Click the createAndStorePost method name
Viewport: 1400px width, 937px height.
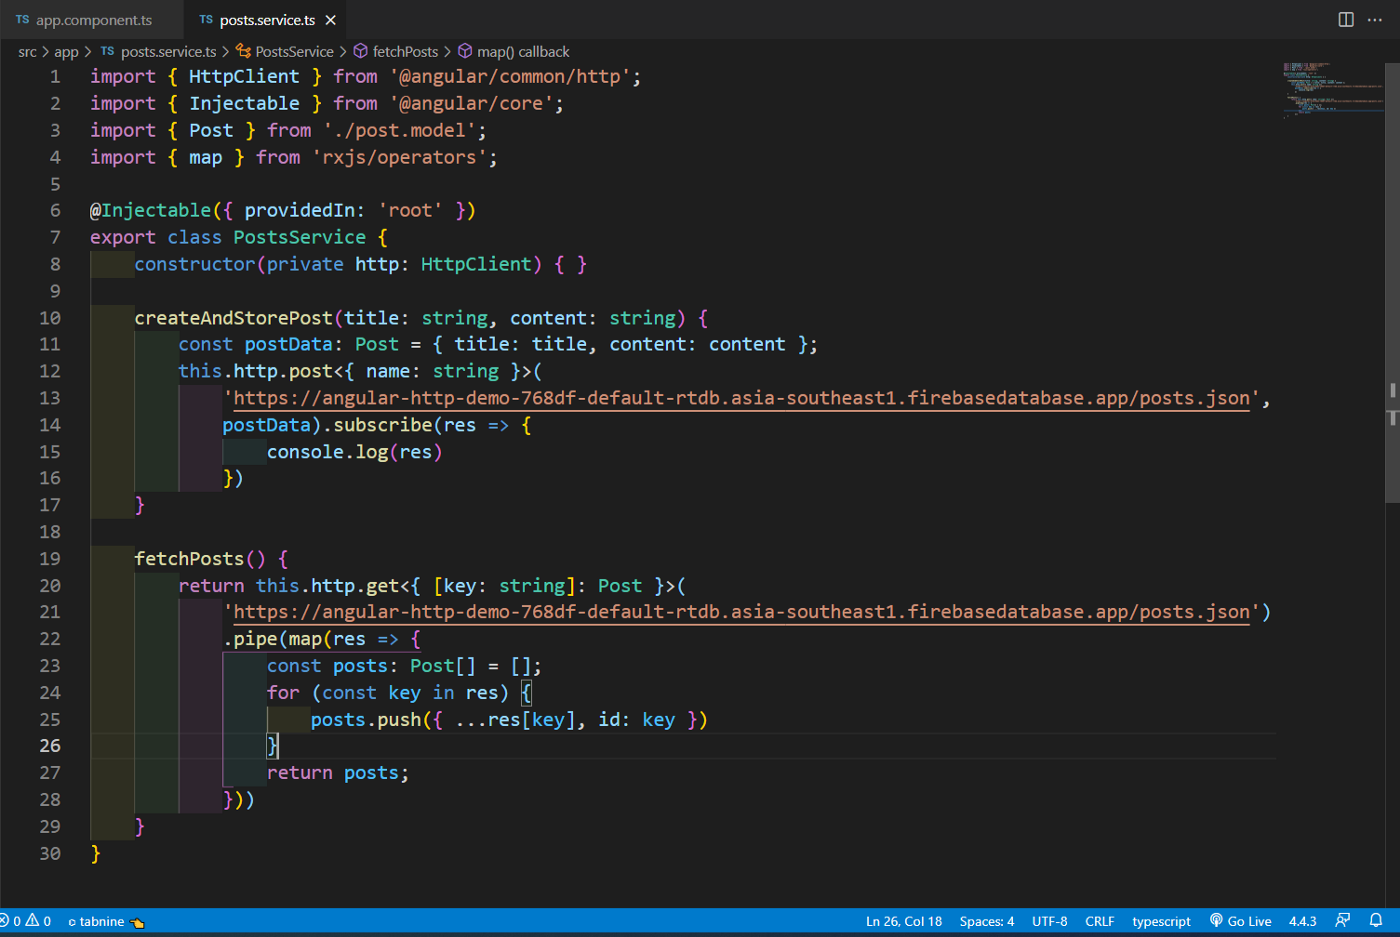[x=233, y=318]
